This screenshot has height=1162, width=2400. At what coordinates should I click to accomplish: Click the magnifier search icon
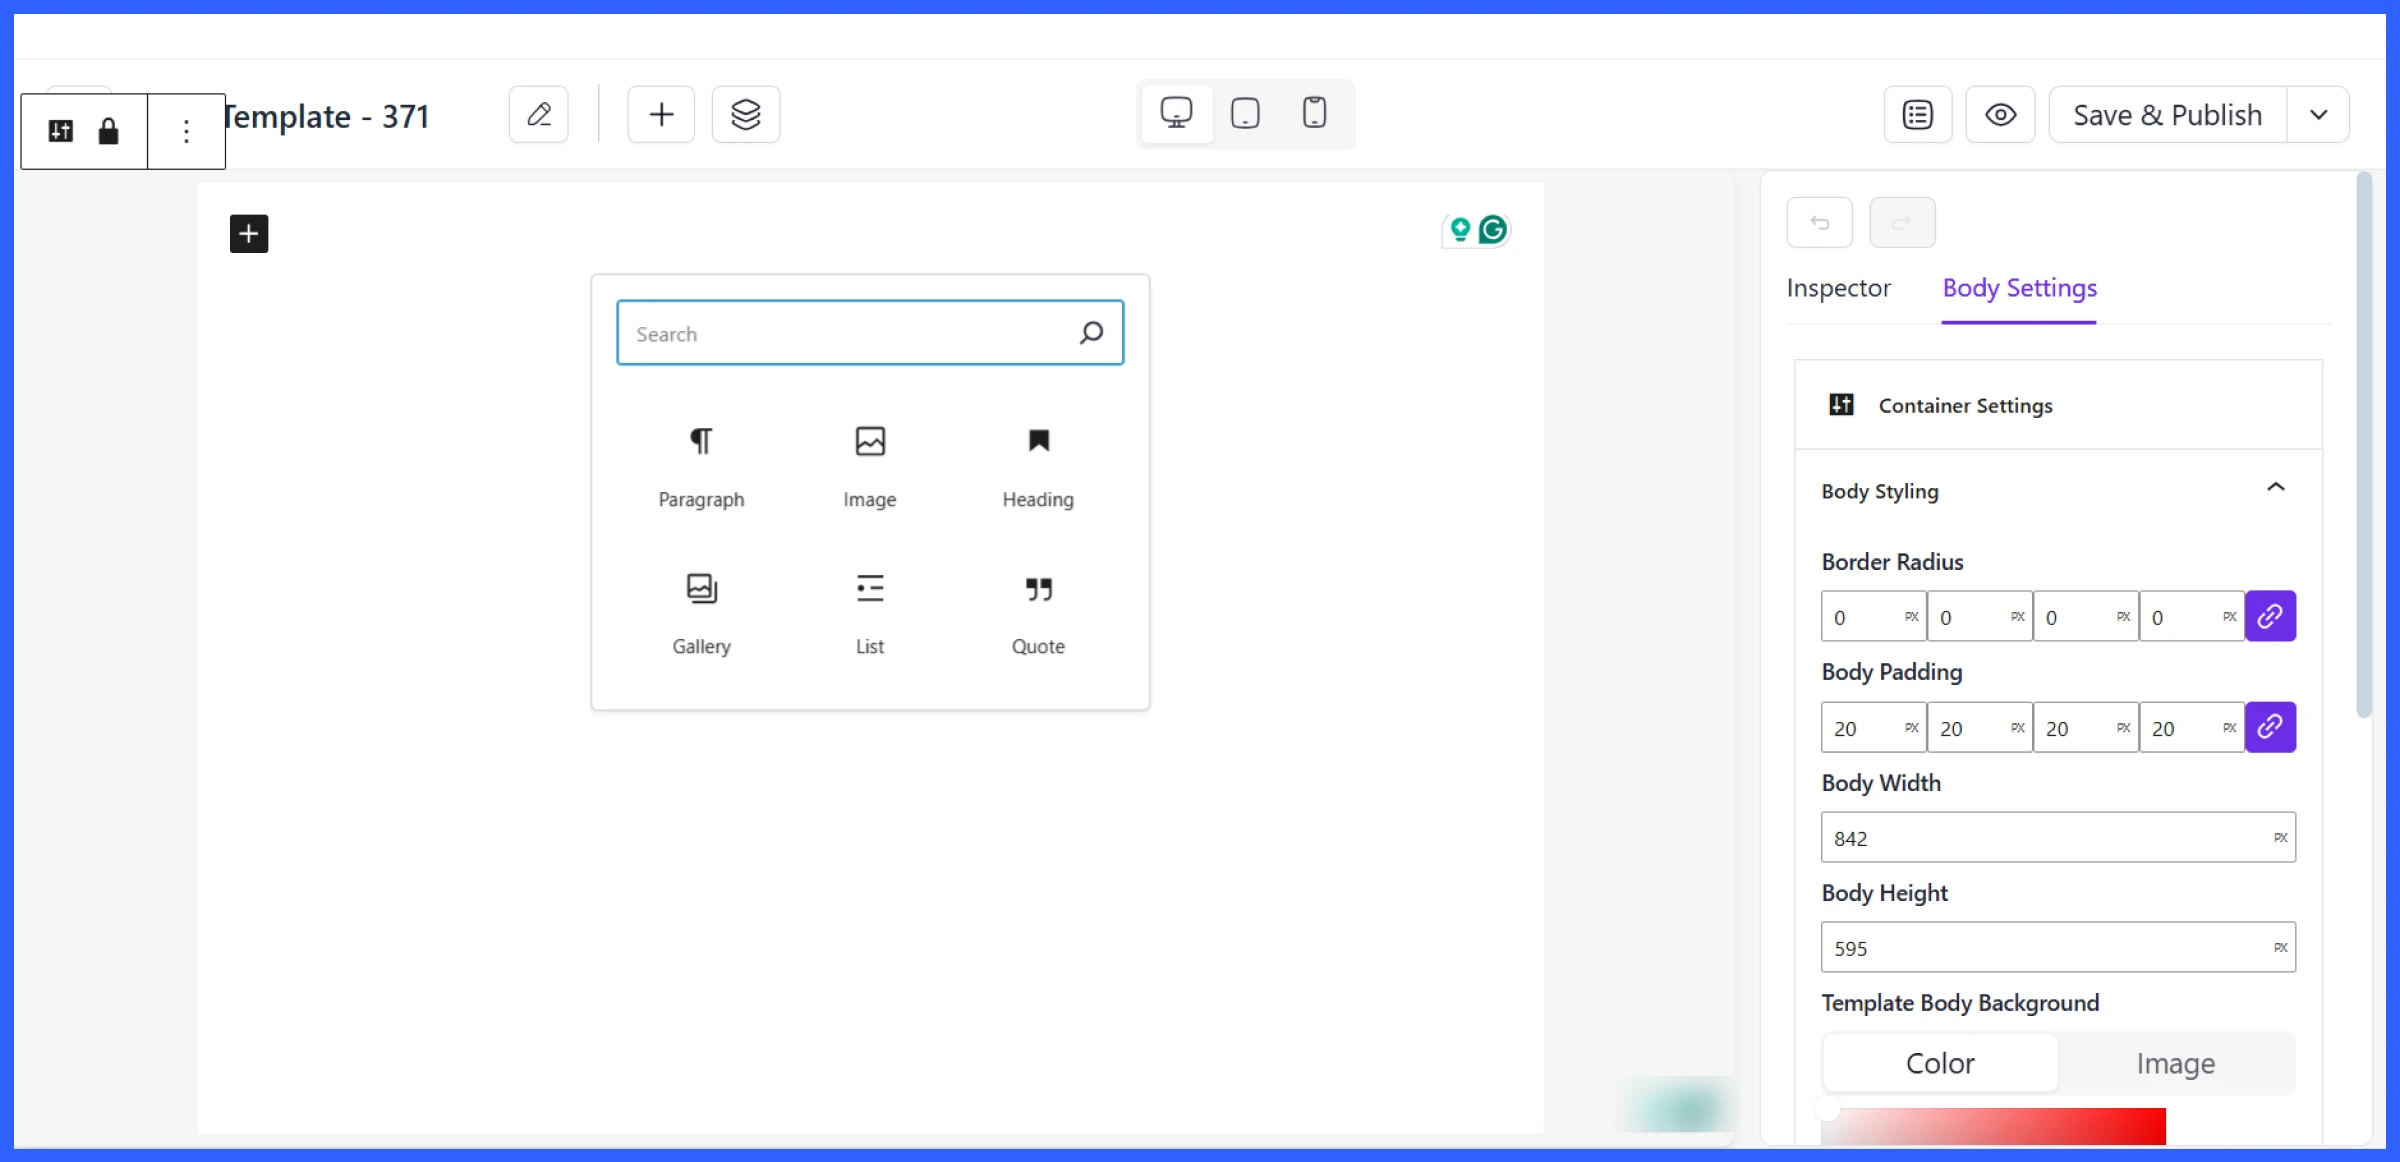click(1091, 333)
